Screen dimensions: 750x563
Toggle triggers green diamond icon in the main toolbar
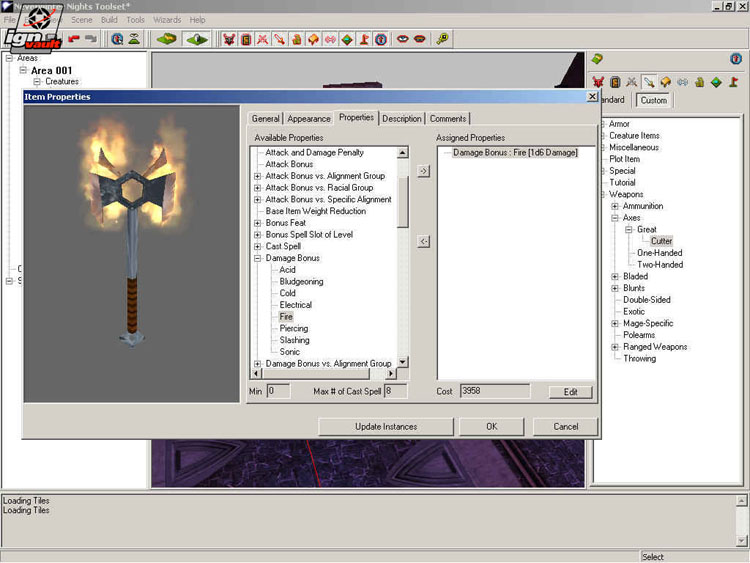coord(347,39)
